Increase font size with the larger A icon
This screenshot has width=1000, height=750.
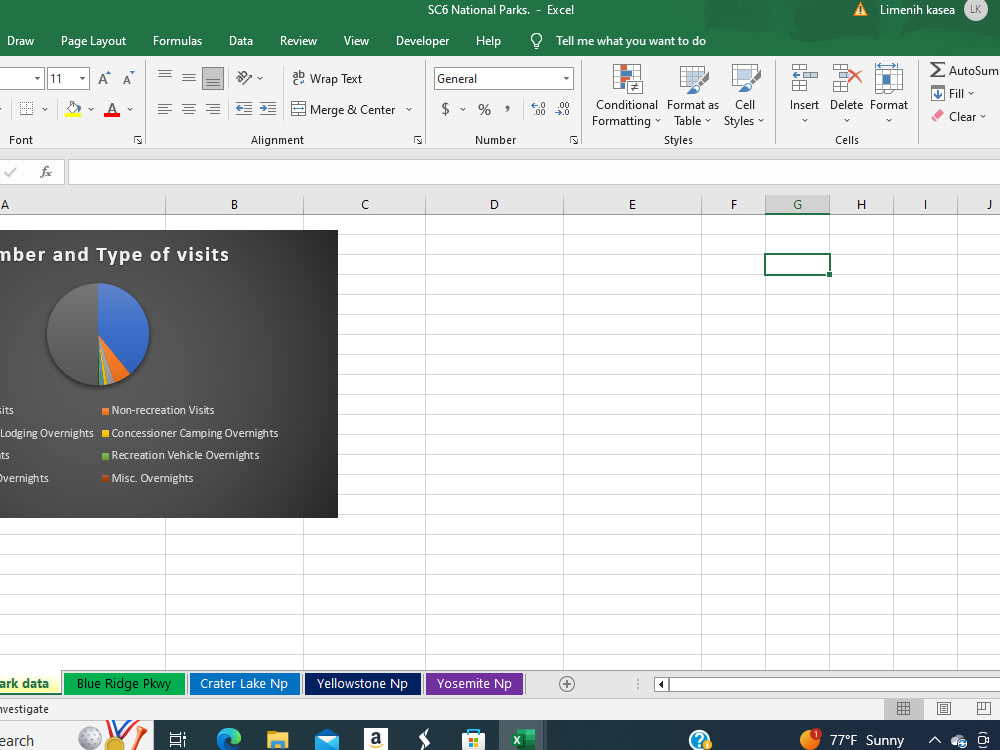(x=104, y=78)
